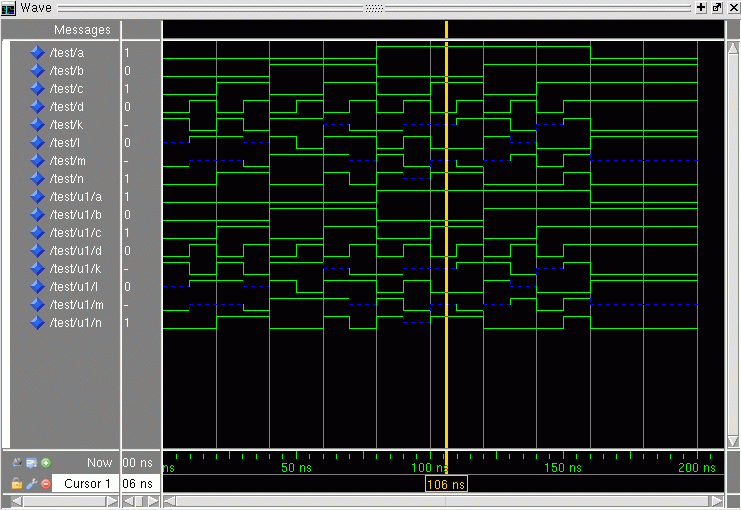Click the Wave window icon in title bar

pos(8,9)
